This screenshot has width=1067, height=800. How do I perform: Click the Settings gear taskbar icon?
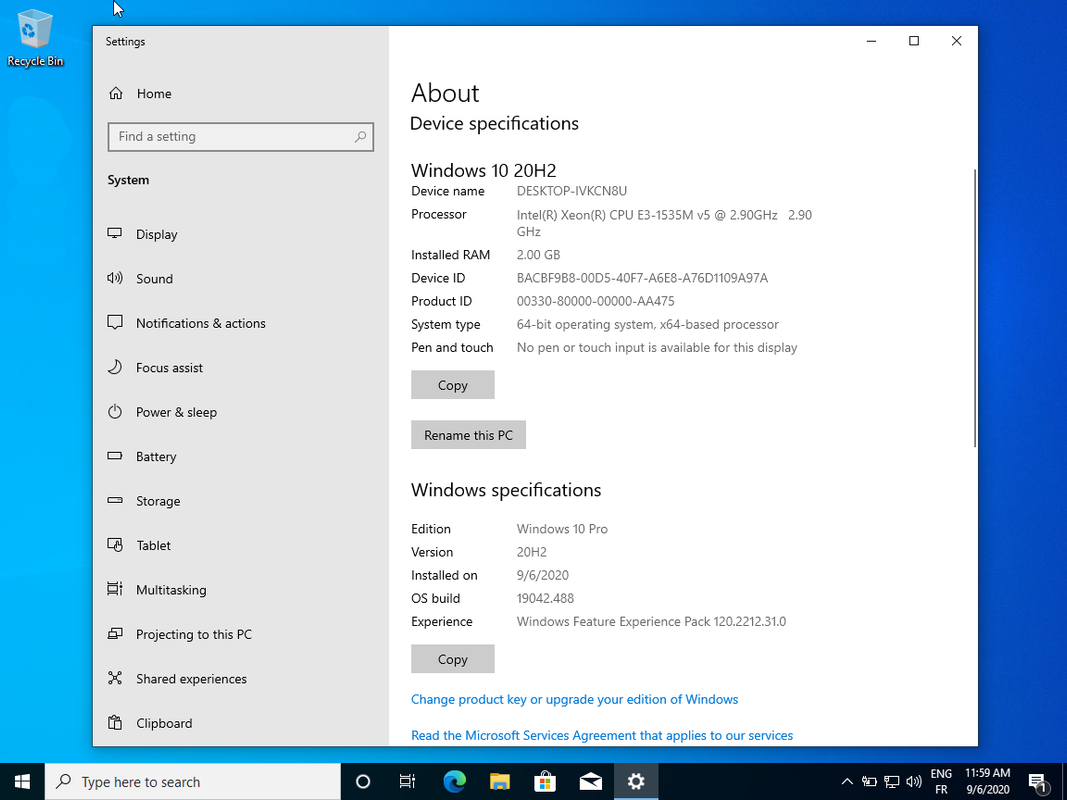pyautogui.click(x=636, y=782)
